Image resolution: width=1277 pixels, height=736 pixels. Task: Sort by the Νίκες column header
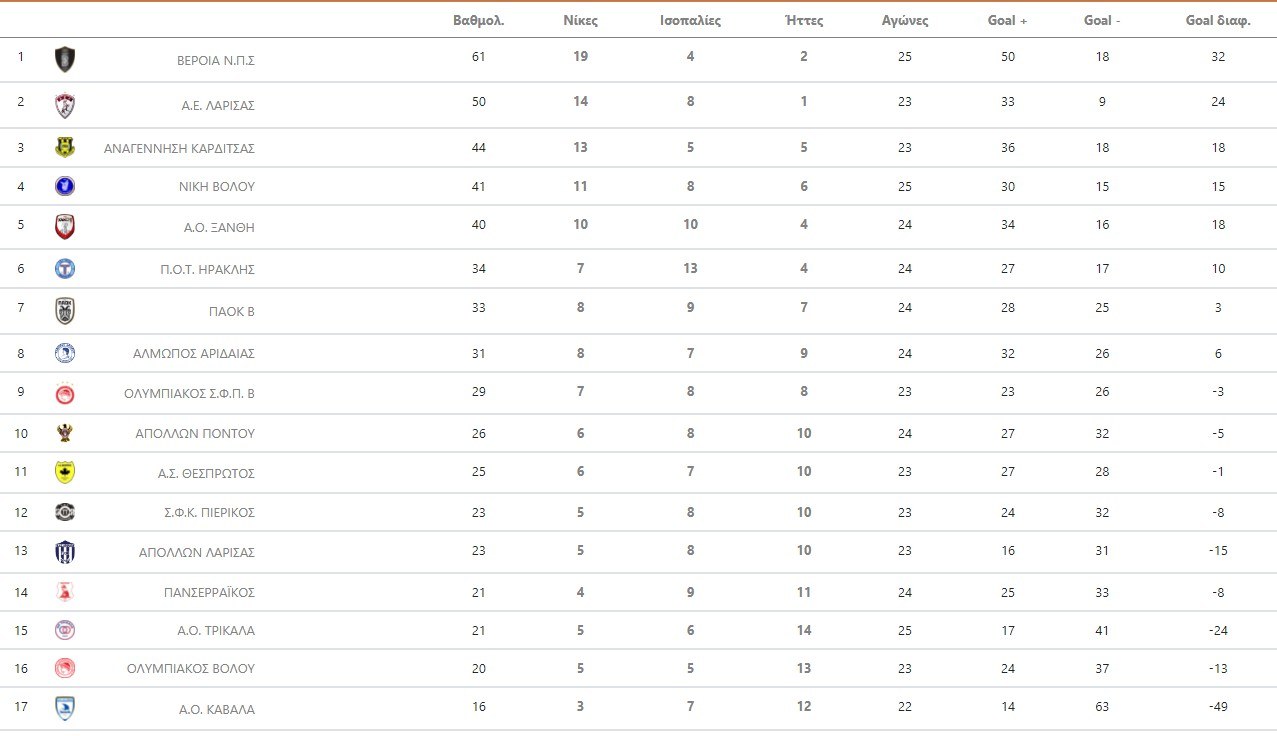(x=580, y=20)
